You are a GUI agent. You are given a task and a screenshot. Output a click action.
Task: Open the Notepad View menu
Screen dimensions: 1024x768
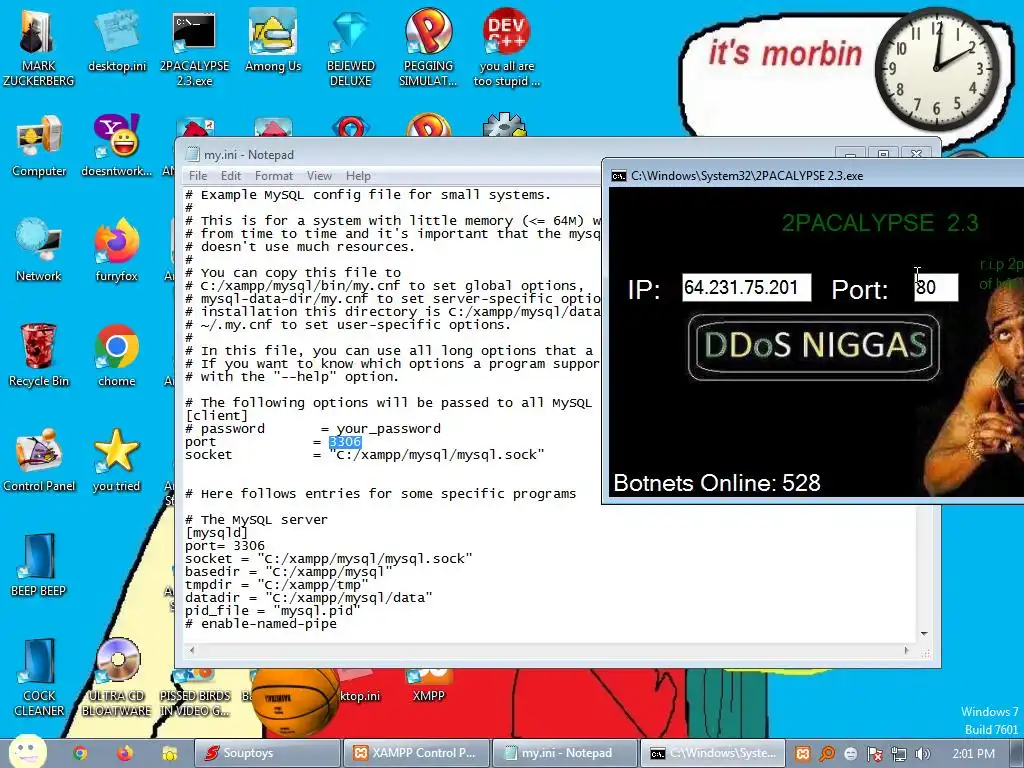(319, 176)
